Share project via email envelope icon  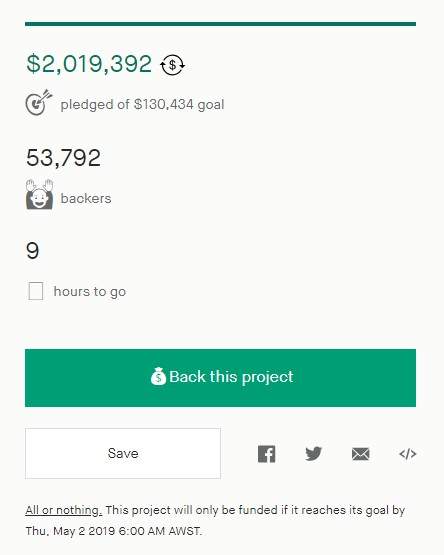point(361,454)
